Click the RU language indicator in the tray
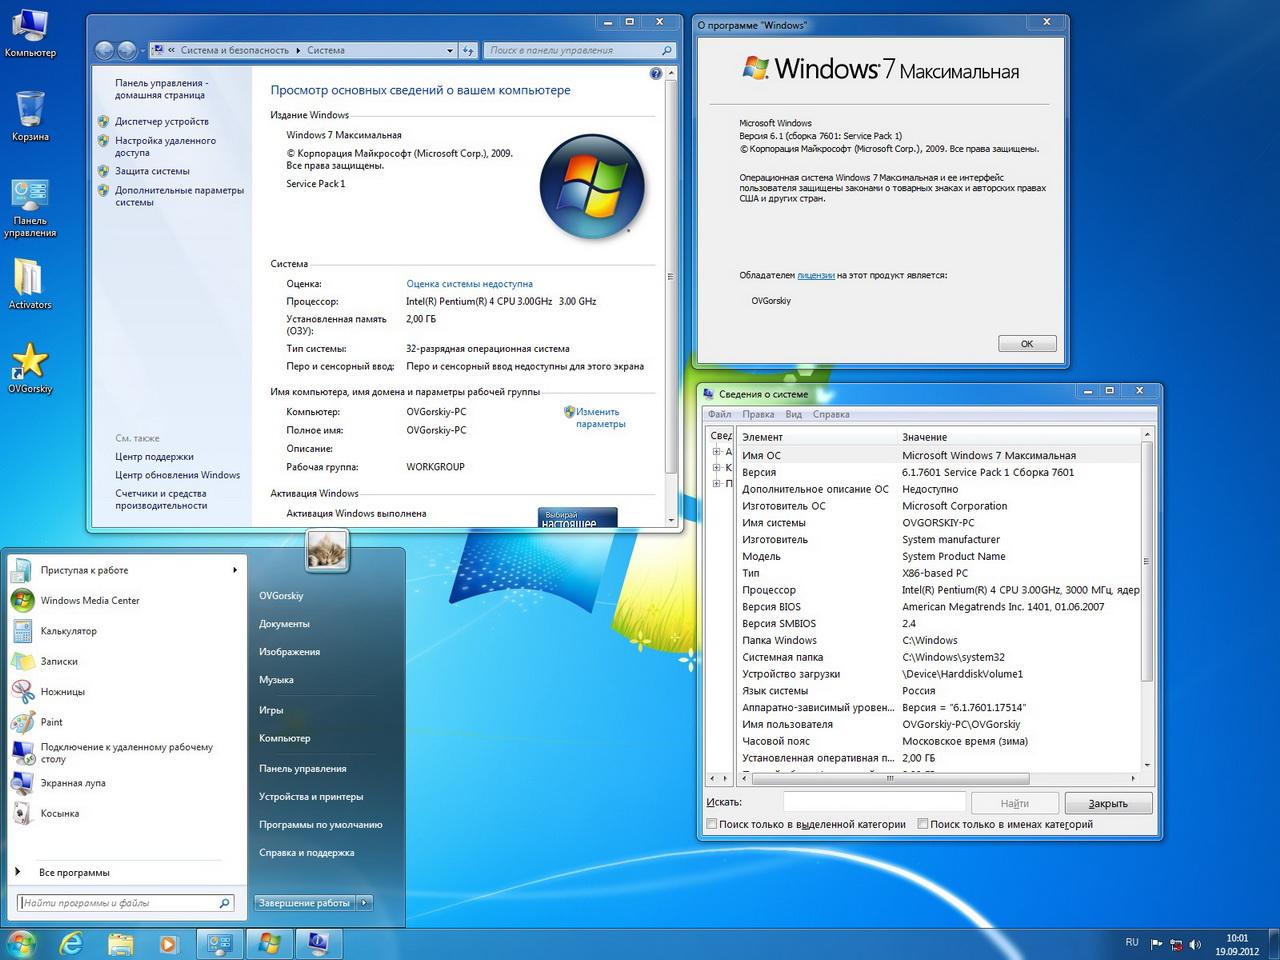 [1132, 943]
